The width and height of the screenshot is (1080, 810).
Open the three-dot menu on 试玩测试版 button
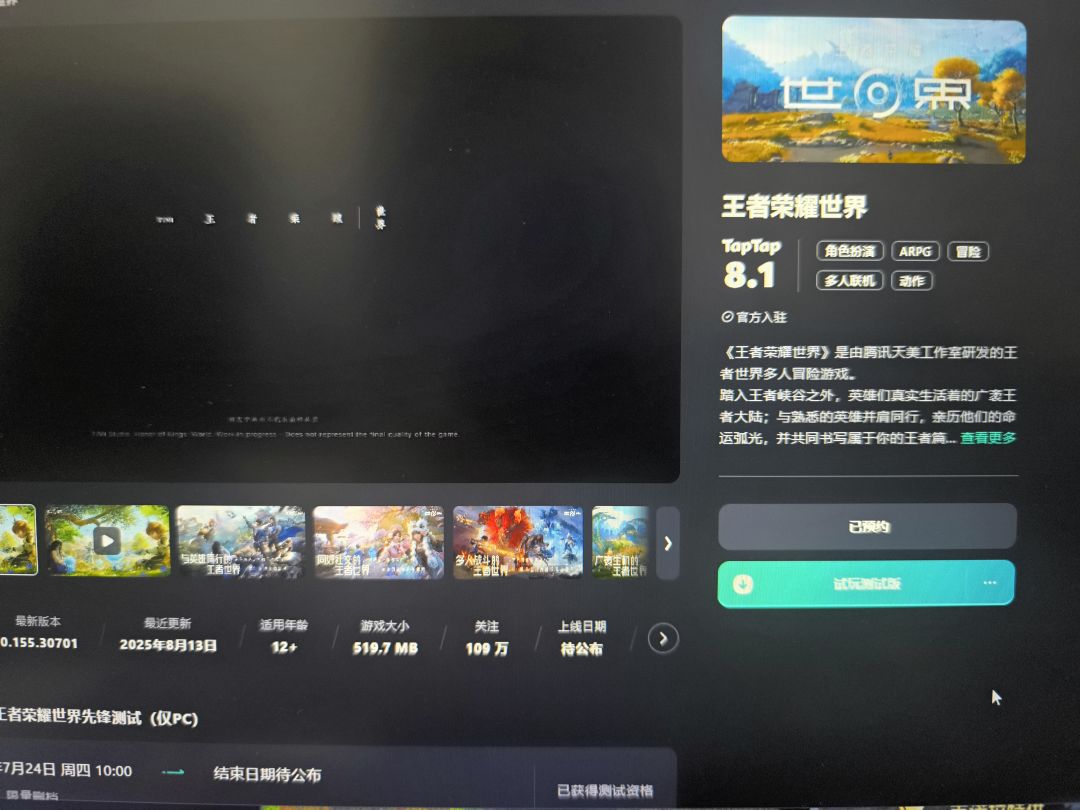(990, 583)
